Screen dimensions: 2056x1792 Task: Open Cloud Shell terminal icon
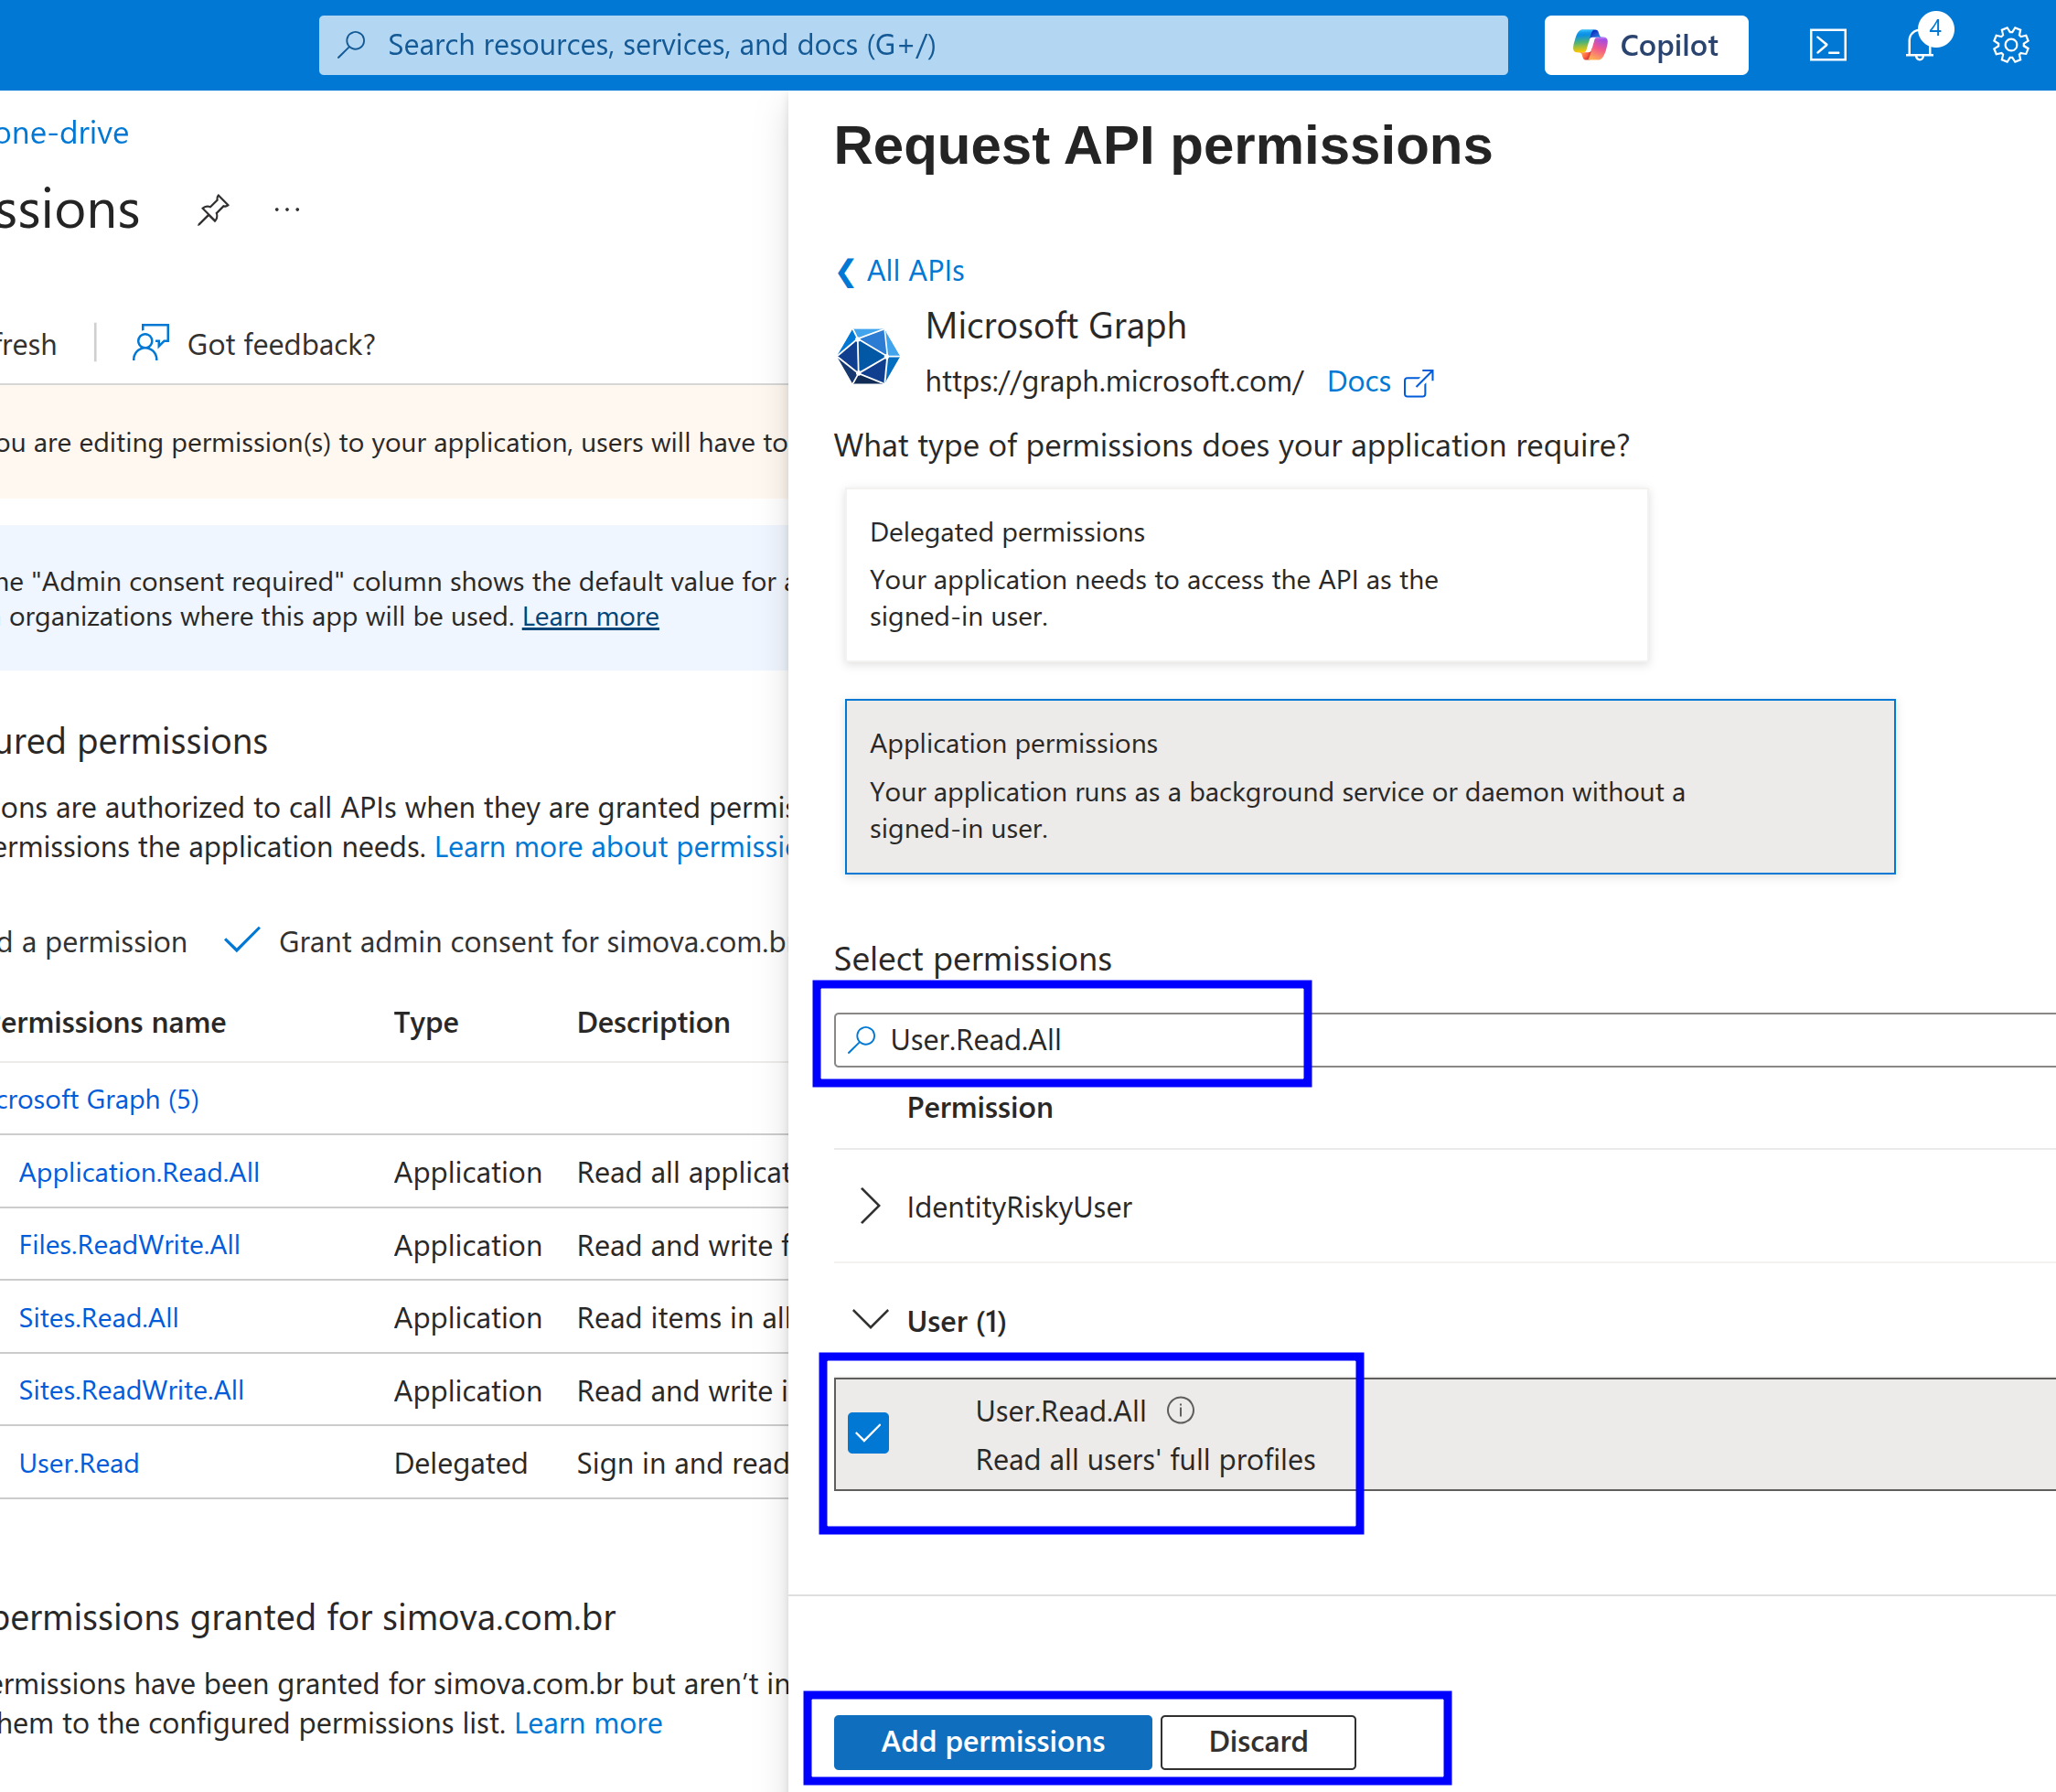tap(1827, 45)
